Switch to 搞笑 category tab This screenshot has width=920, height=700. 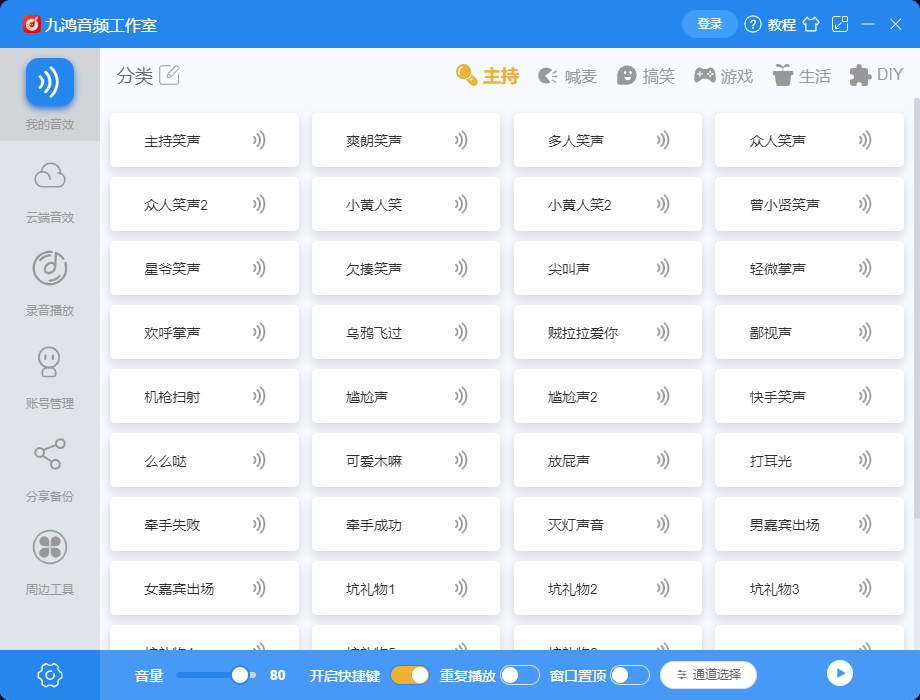click(x=645, y=76)
